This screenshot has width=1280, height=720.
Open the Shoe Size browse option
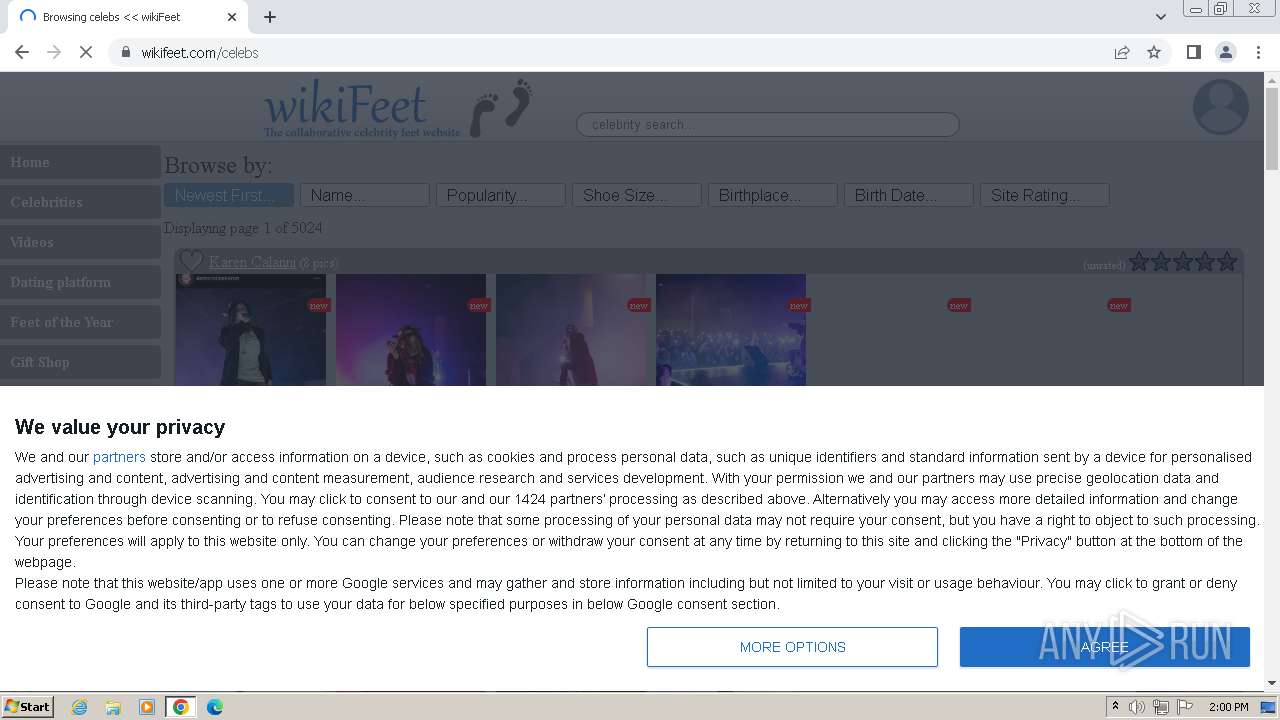[637, 195]
